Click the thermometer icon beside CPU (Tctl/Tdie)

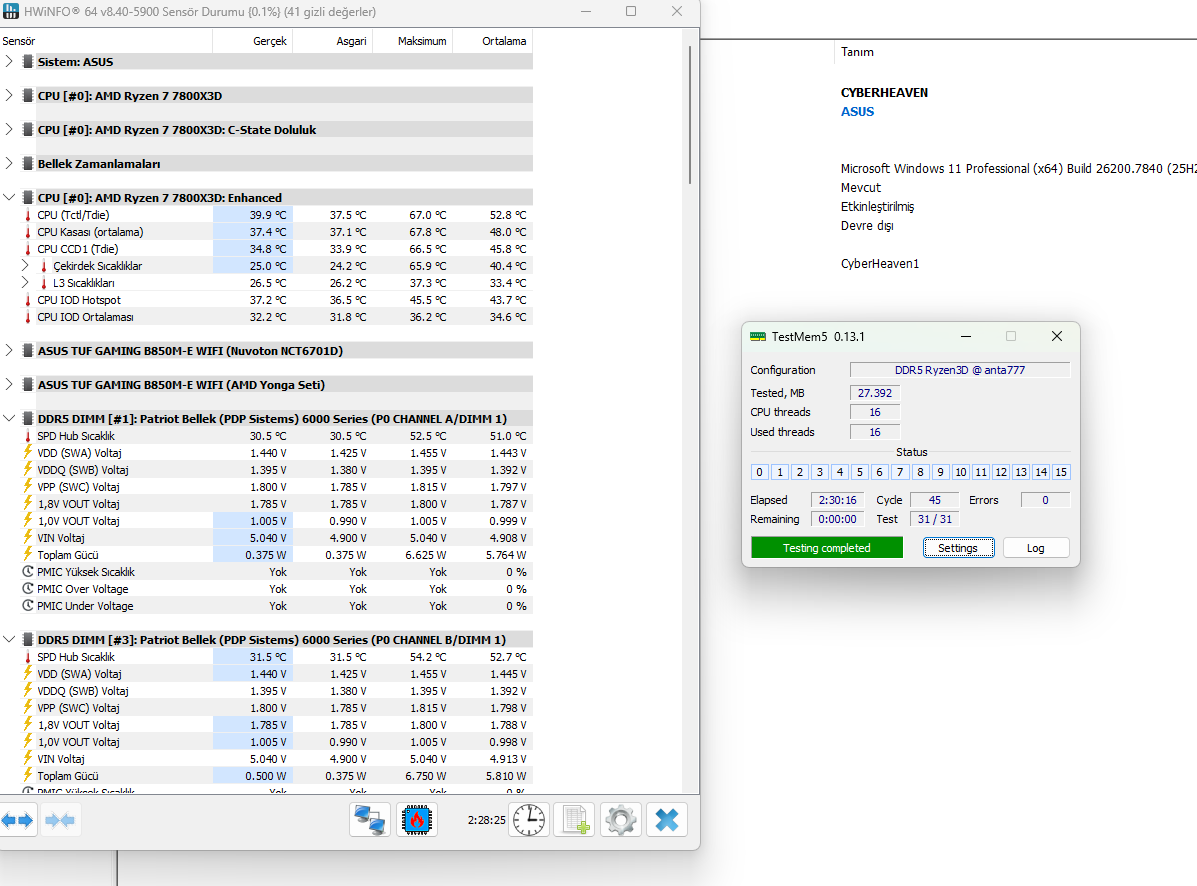[x=28, y=215]
